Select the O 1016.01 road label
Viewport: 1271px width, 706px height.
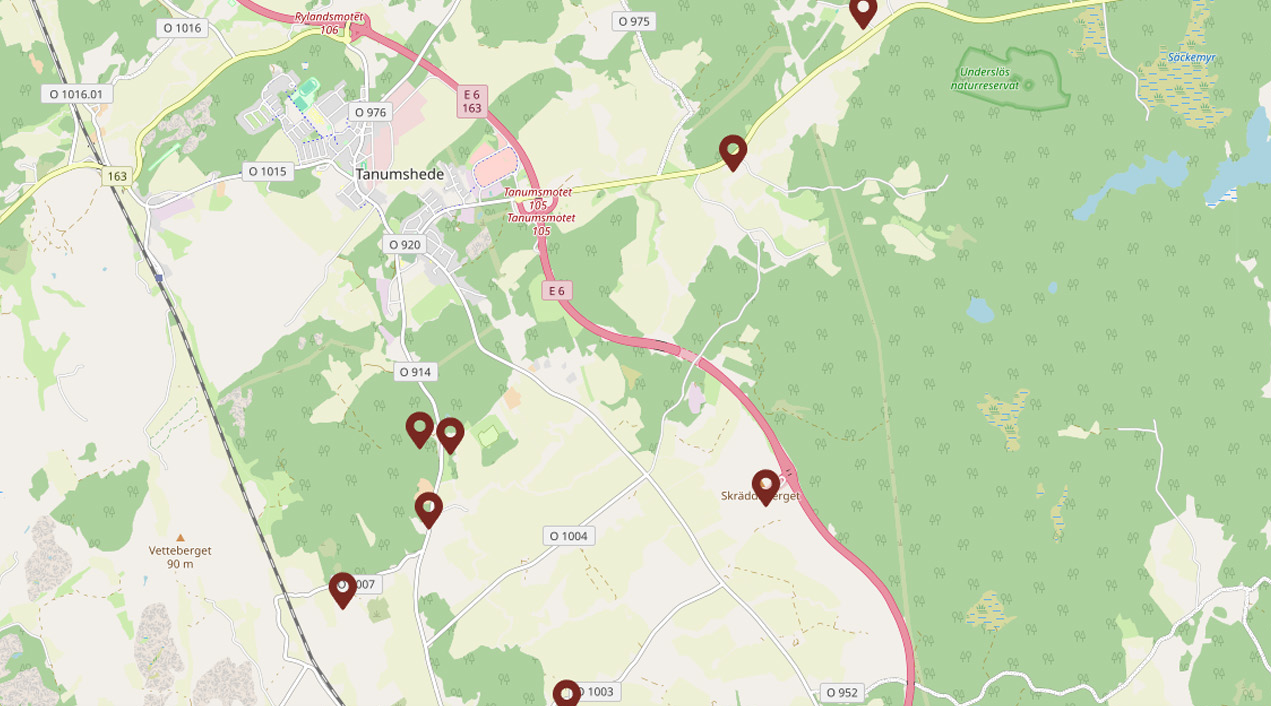pyautogui.click(x=76, y=94)
